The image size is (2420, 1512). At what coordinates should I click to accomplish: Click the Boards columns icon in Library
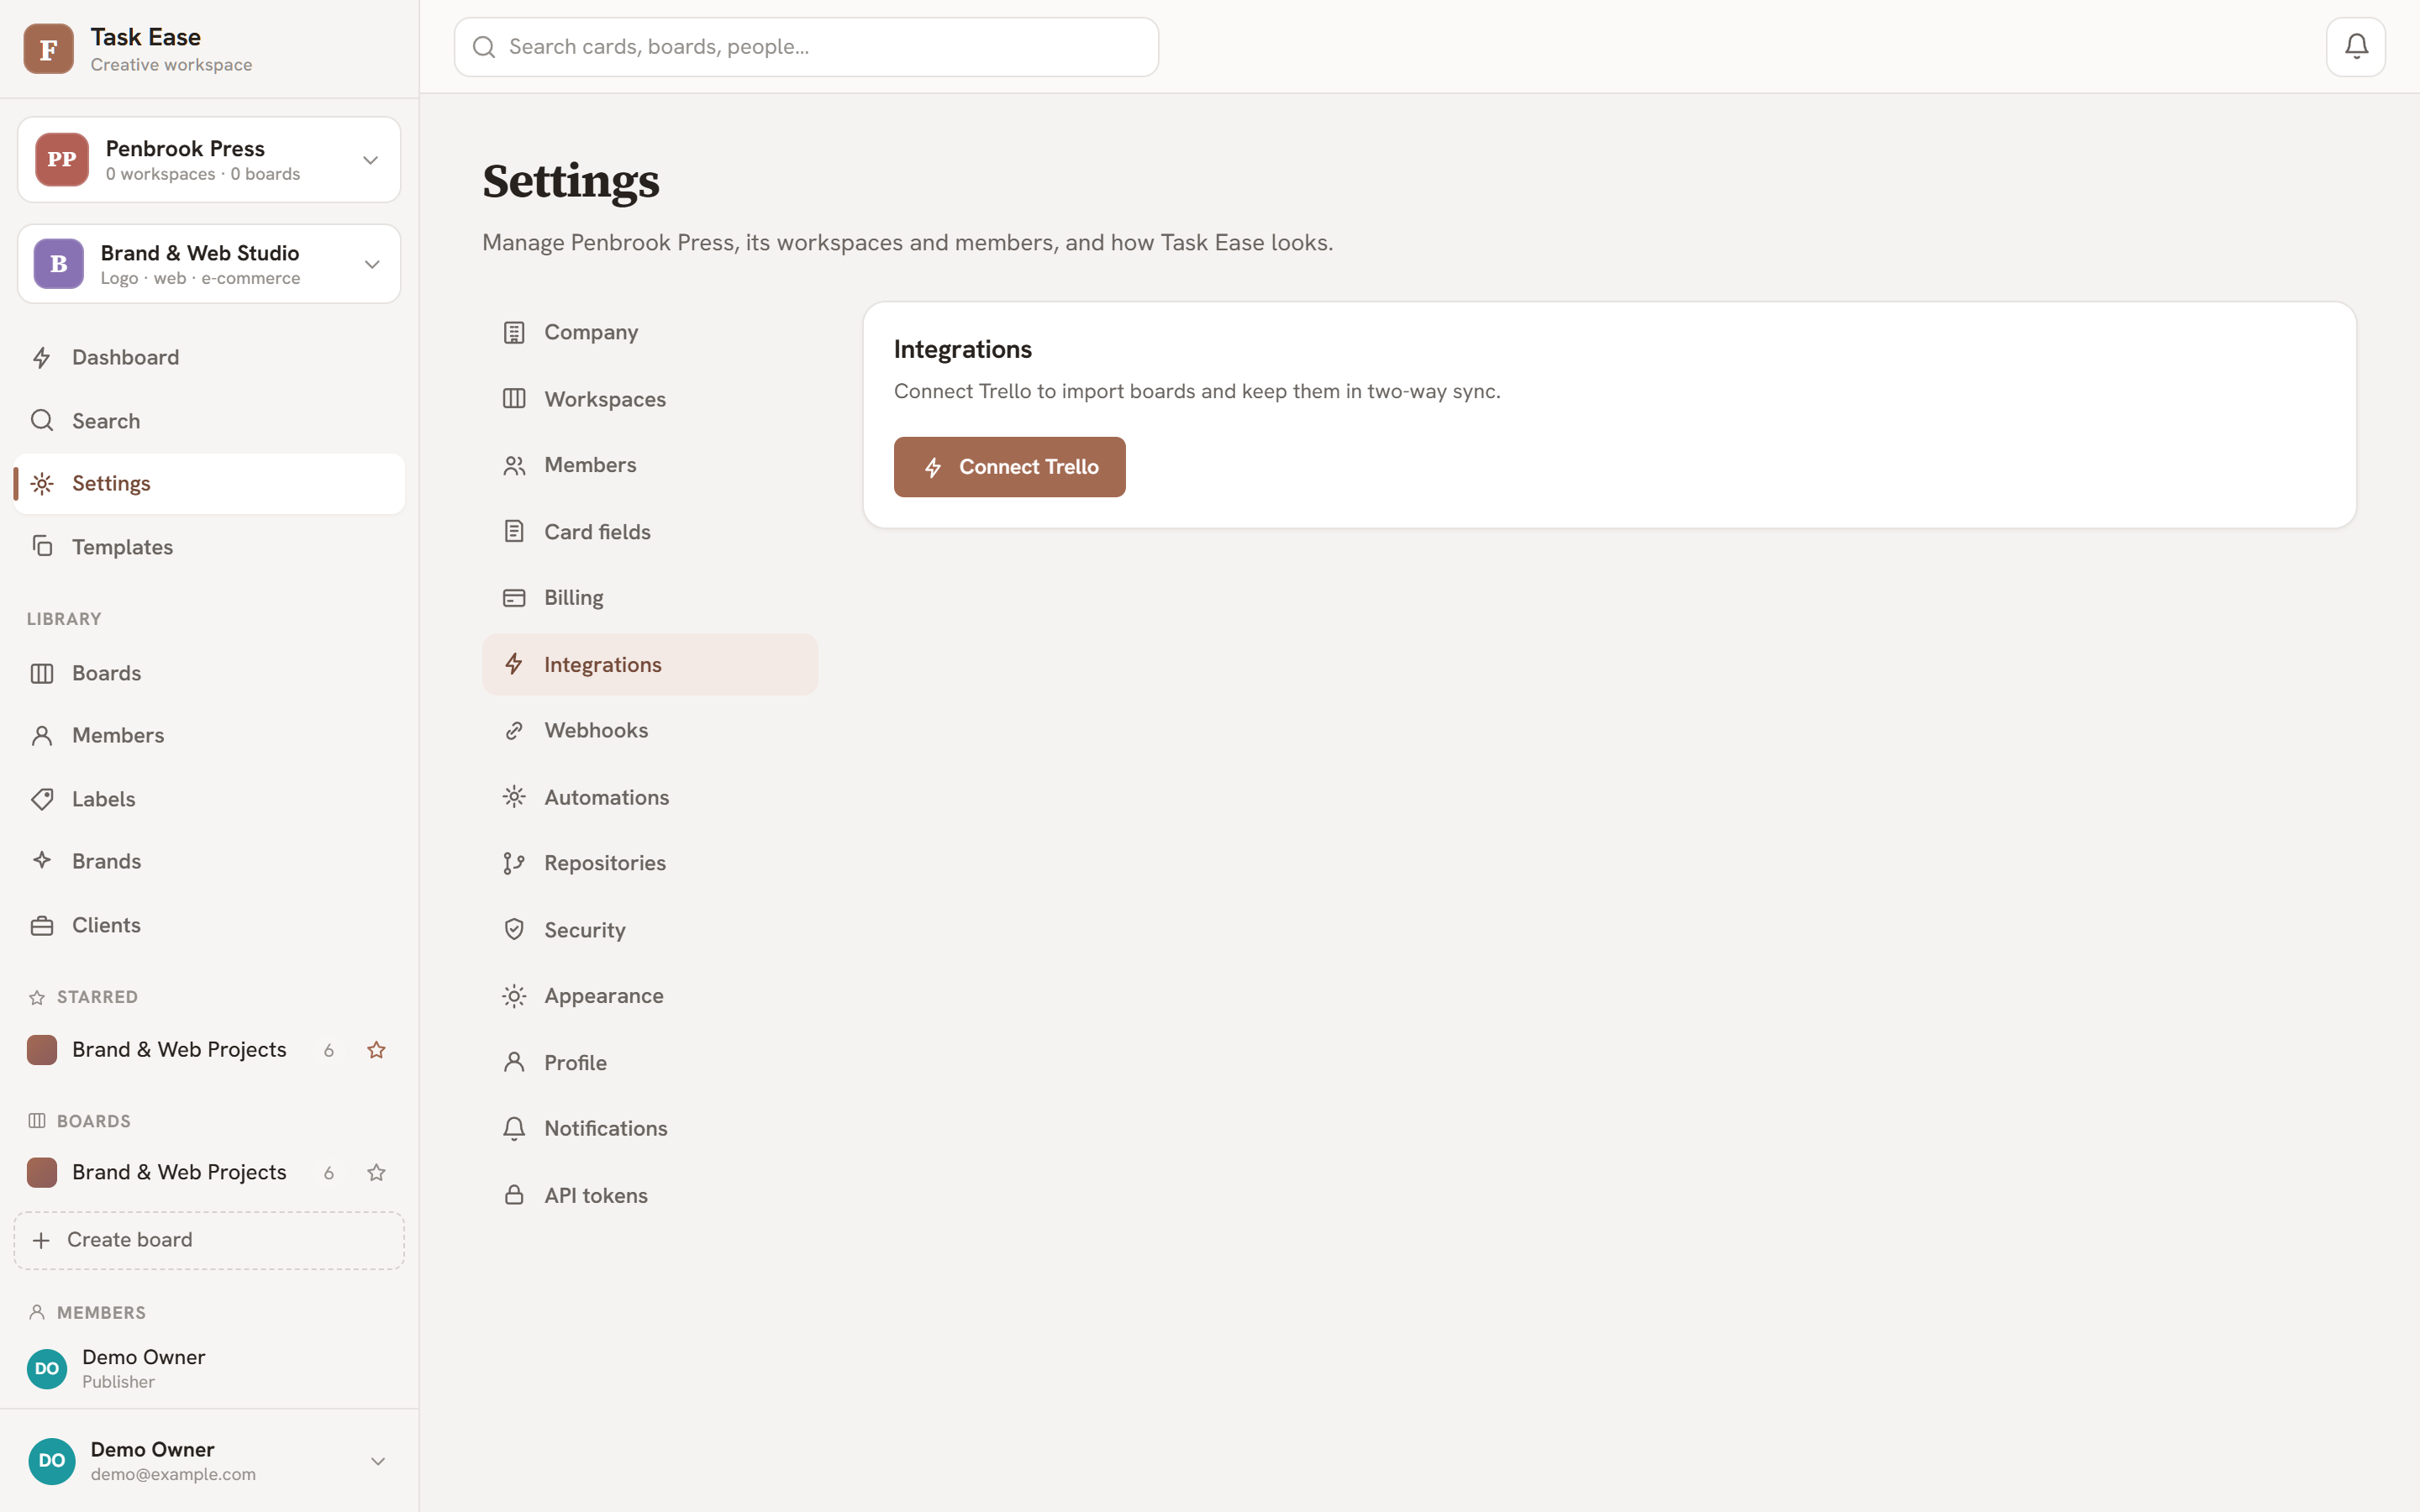pyautogui.click(x=42, y=673)
